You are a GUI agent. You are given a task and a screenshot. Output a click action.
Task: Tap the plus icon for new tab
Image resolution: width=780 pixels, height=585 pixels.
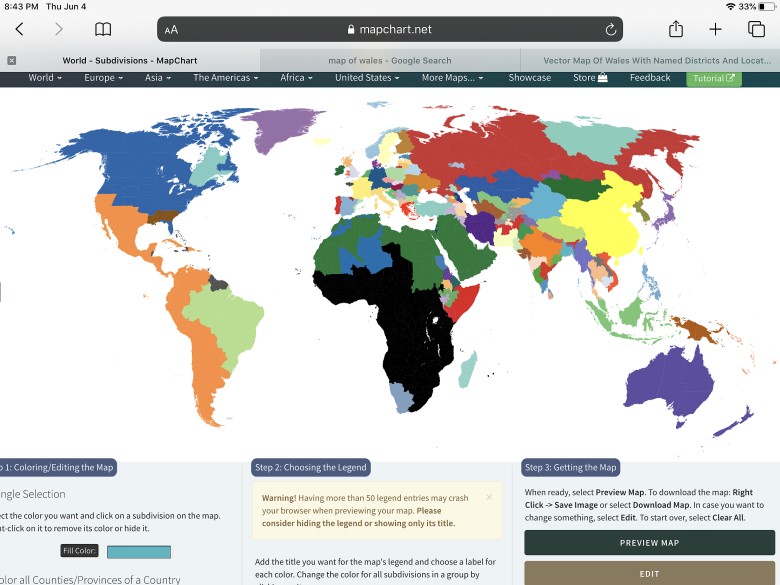tap(715, 30)
